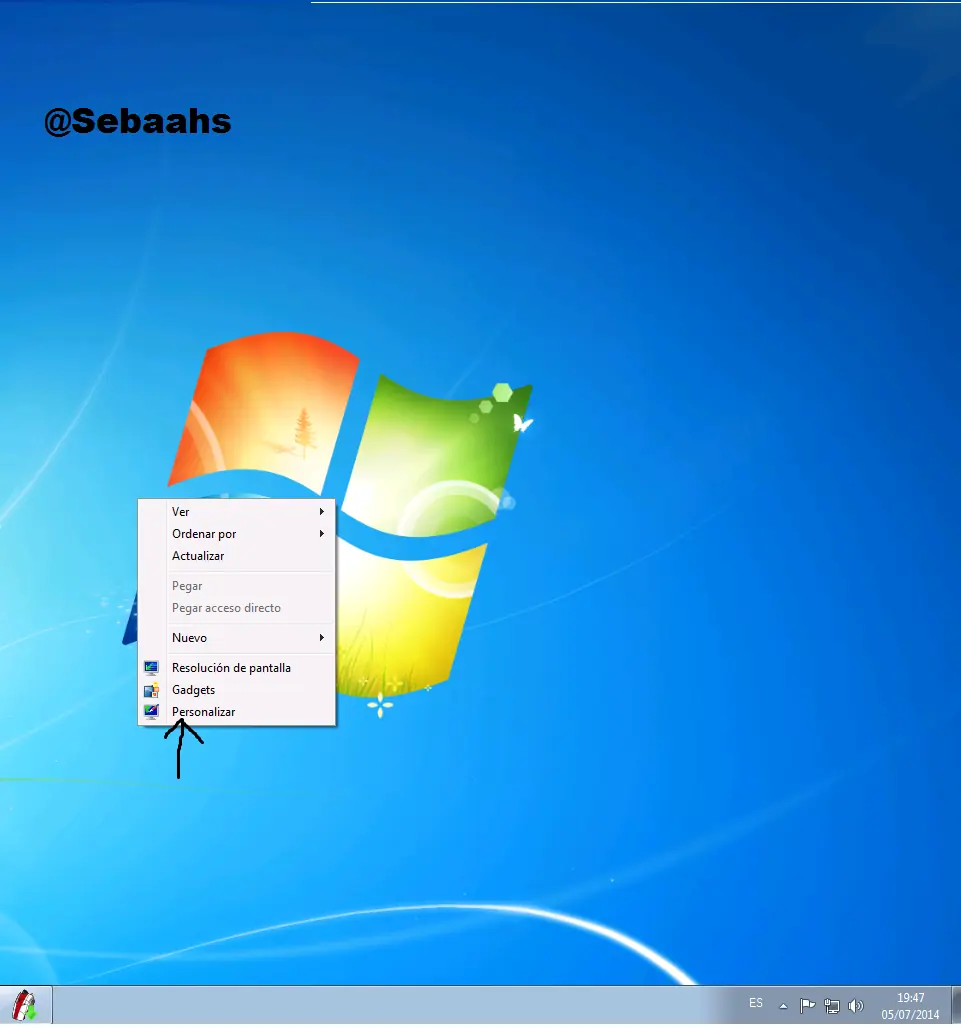Open the Ordenar por submenu

pos(237,534)
